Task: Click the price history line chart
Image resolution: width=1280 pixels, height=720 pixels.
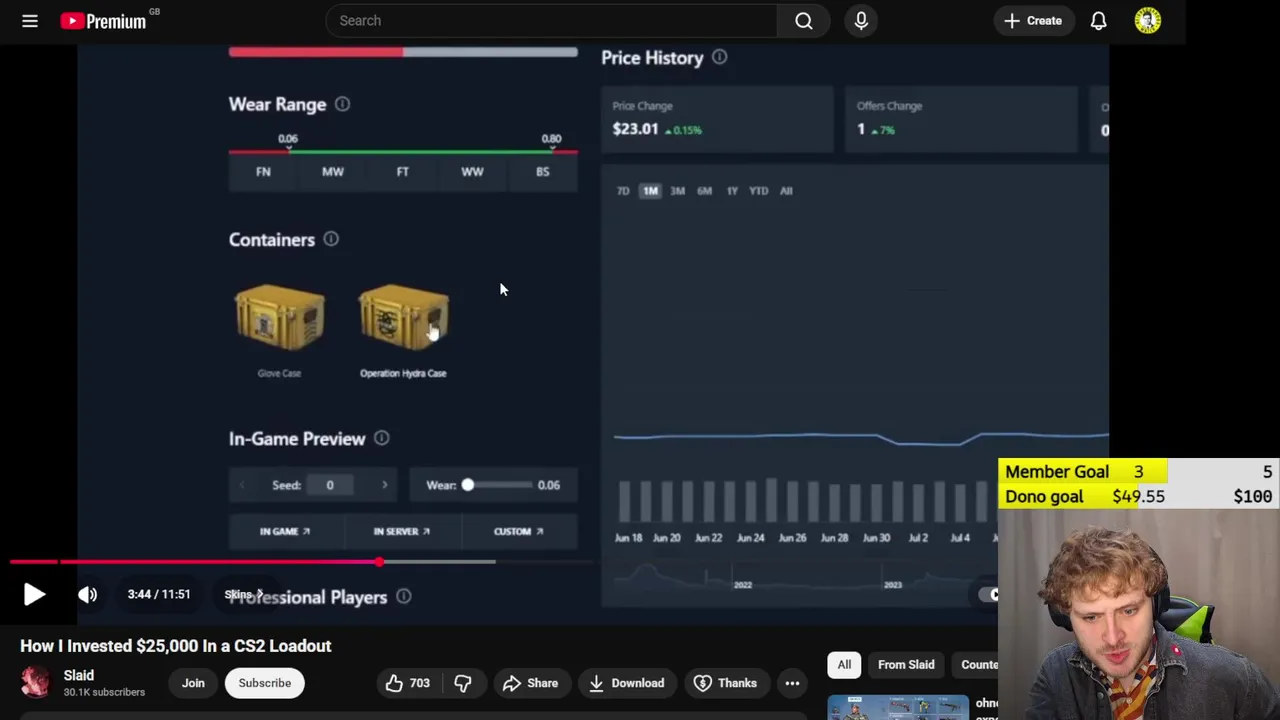Action: click(x=861, y=438)
